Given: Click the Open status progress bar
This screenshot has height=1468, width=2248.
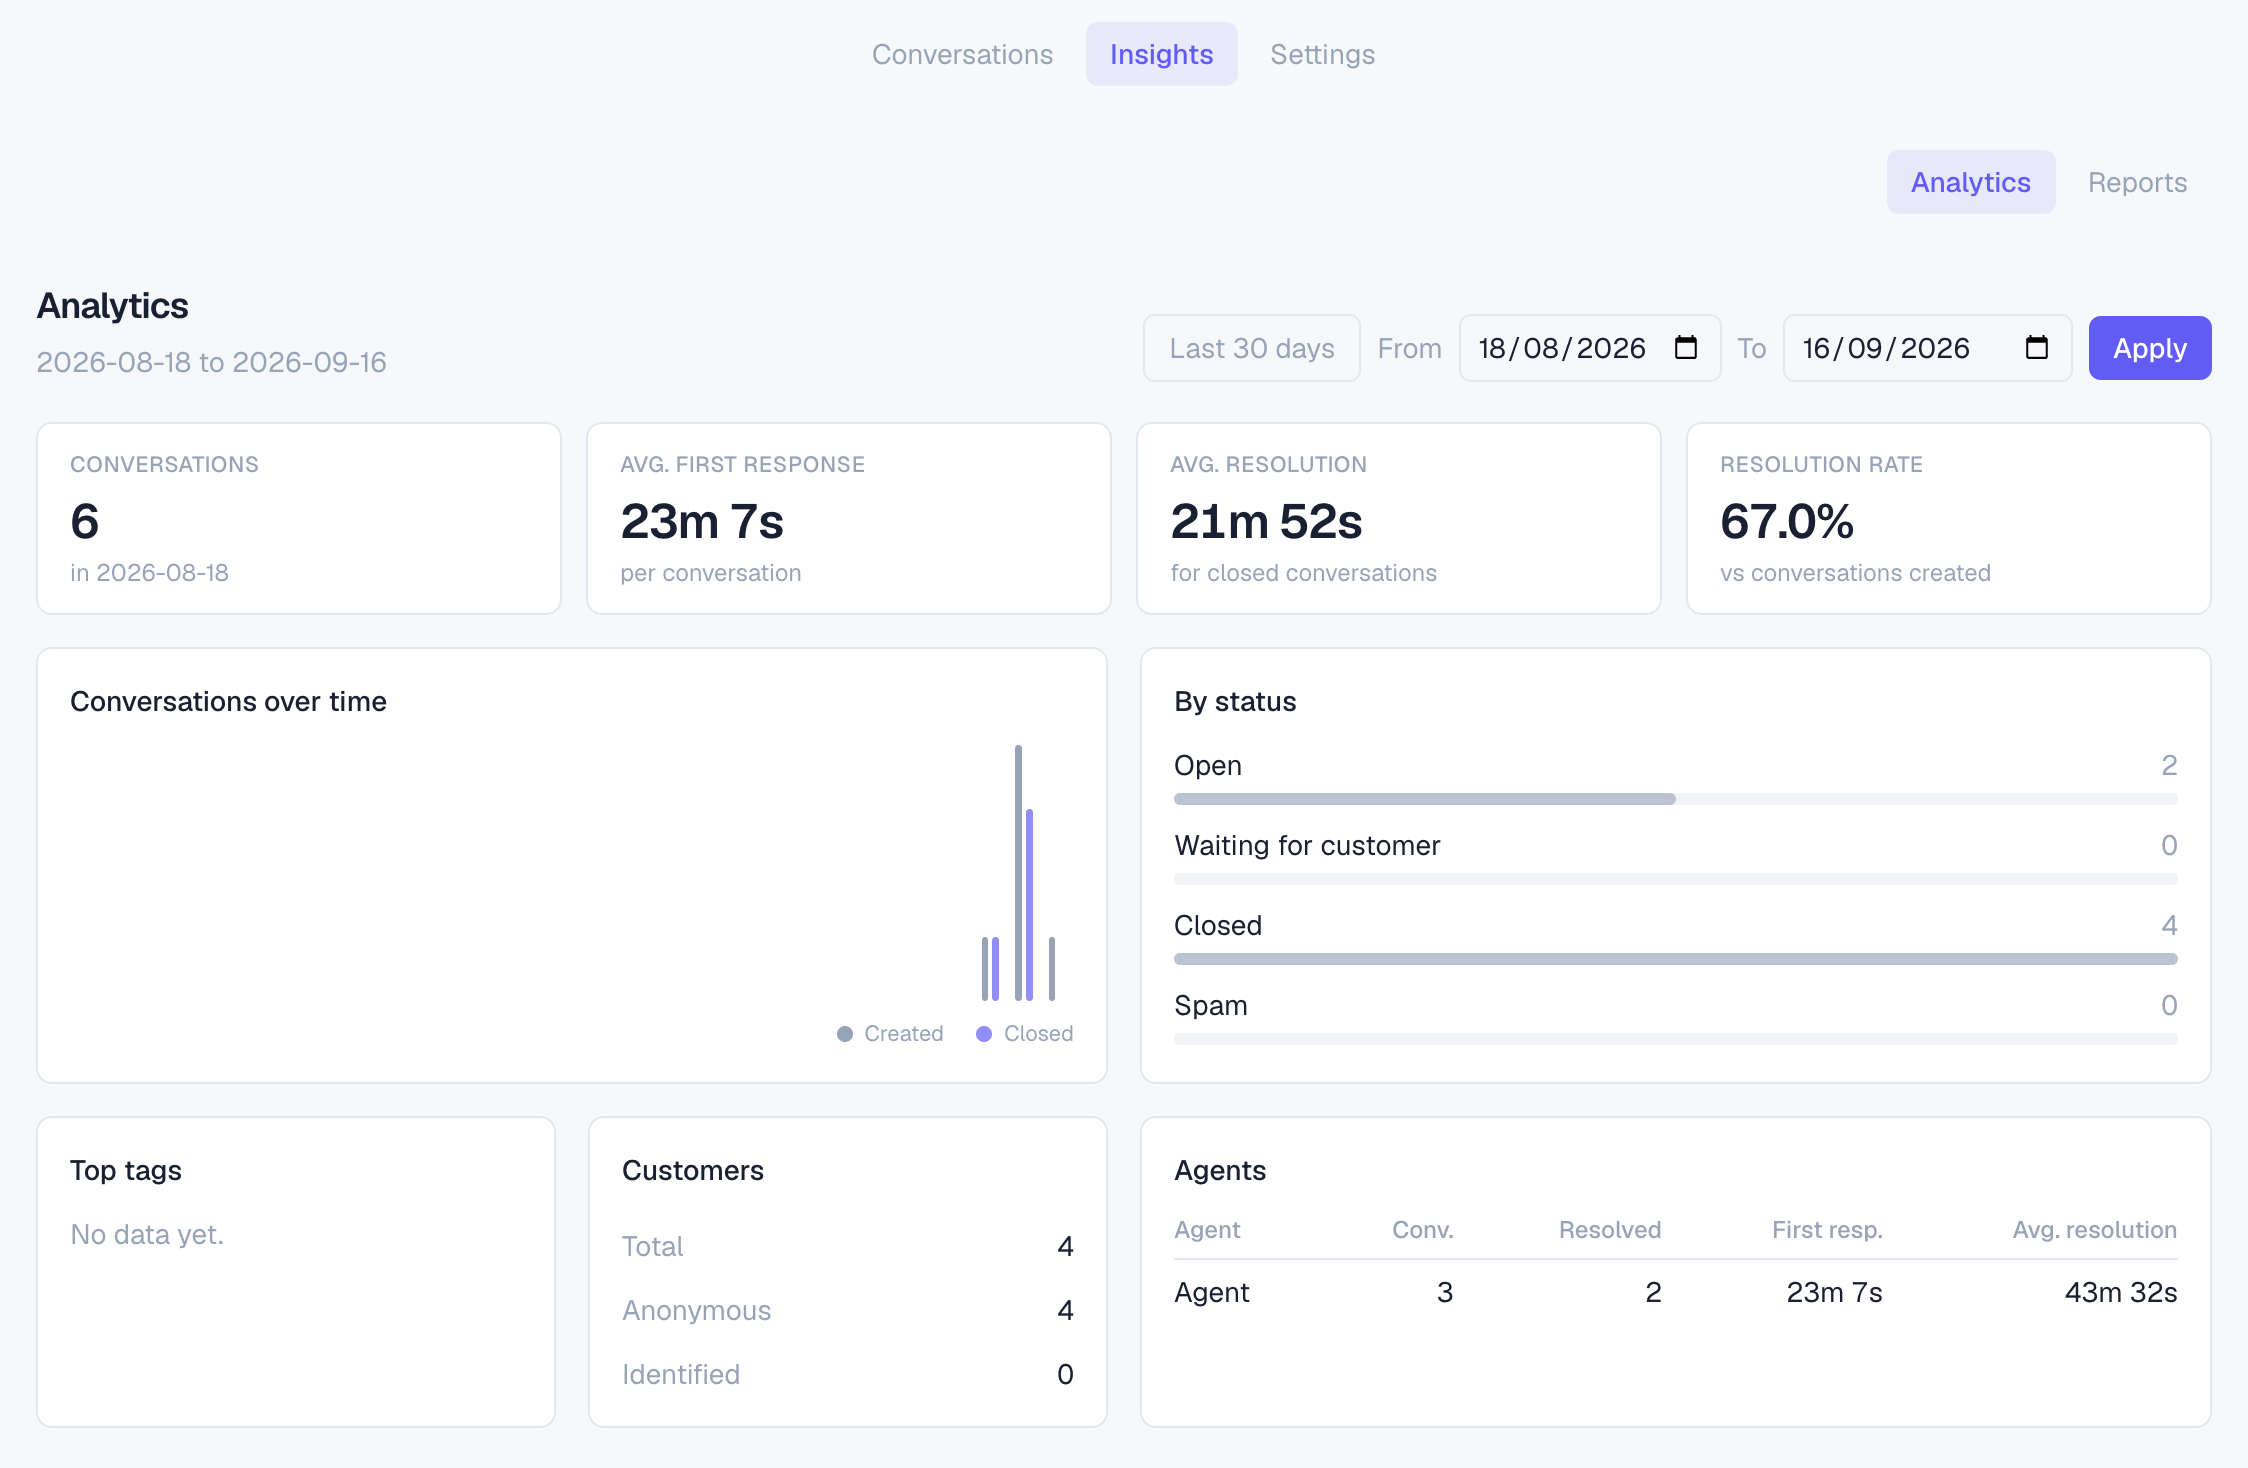Looking at the screenshot, I should [x=1675, y=799].
